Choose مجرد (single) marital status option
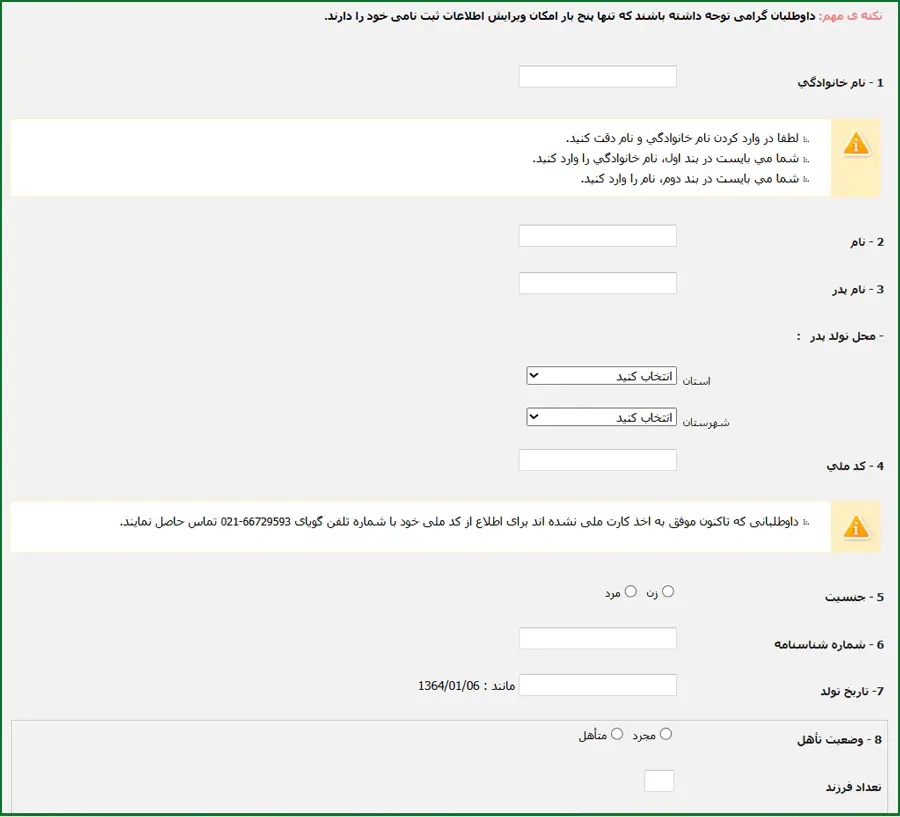Screen dimensions: 900x817 [x=666, y=734]
